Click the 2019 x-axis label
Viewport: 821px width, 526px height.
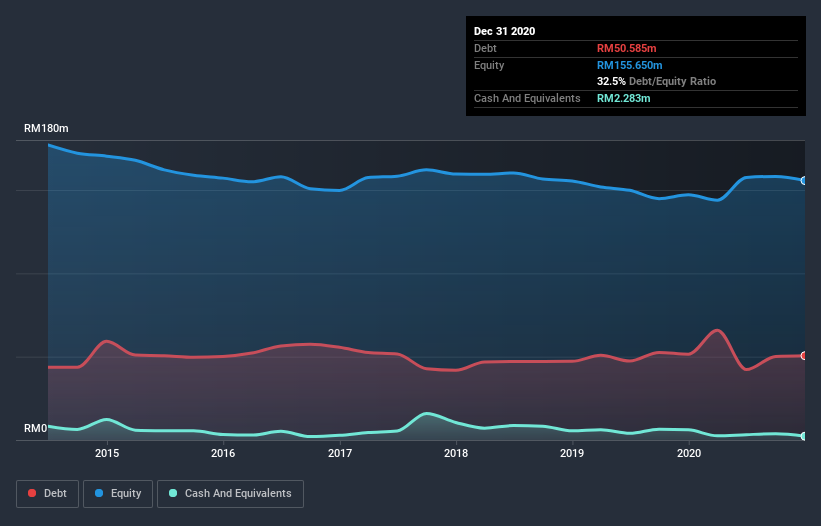tap(572, 453)
